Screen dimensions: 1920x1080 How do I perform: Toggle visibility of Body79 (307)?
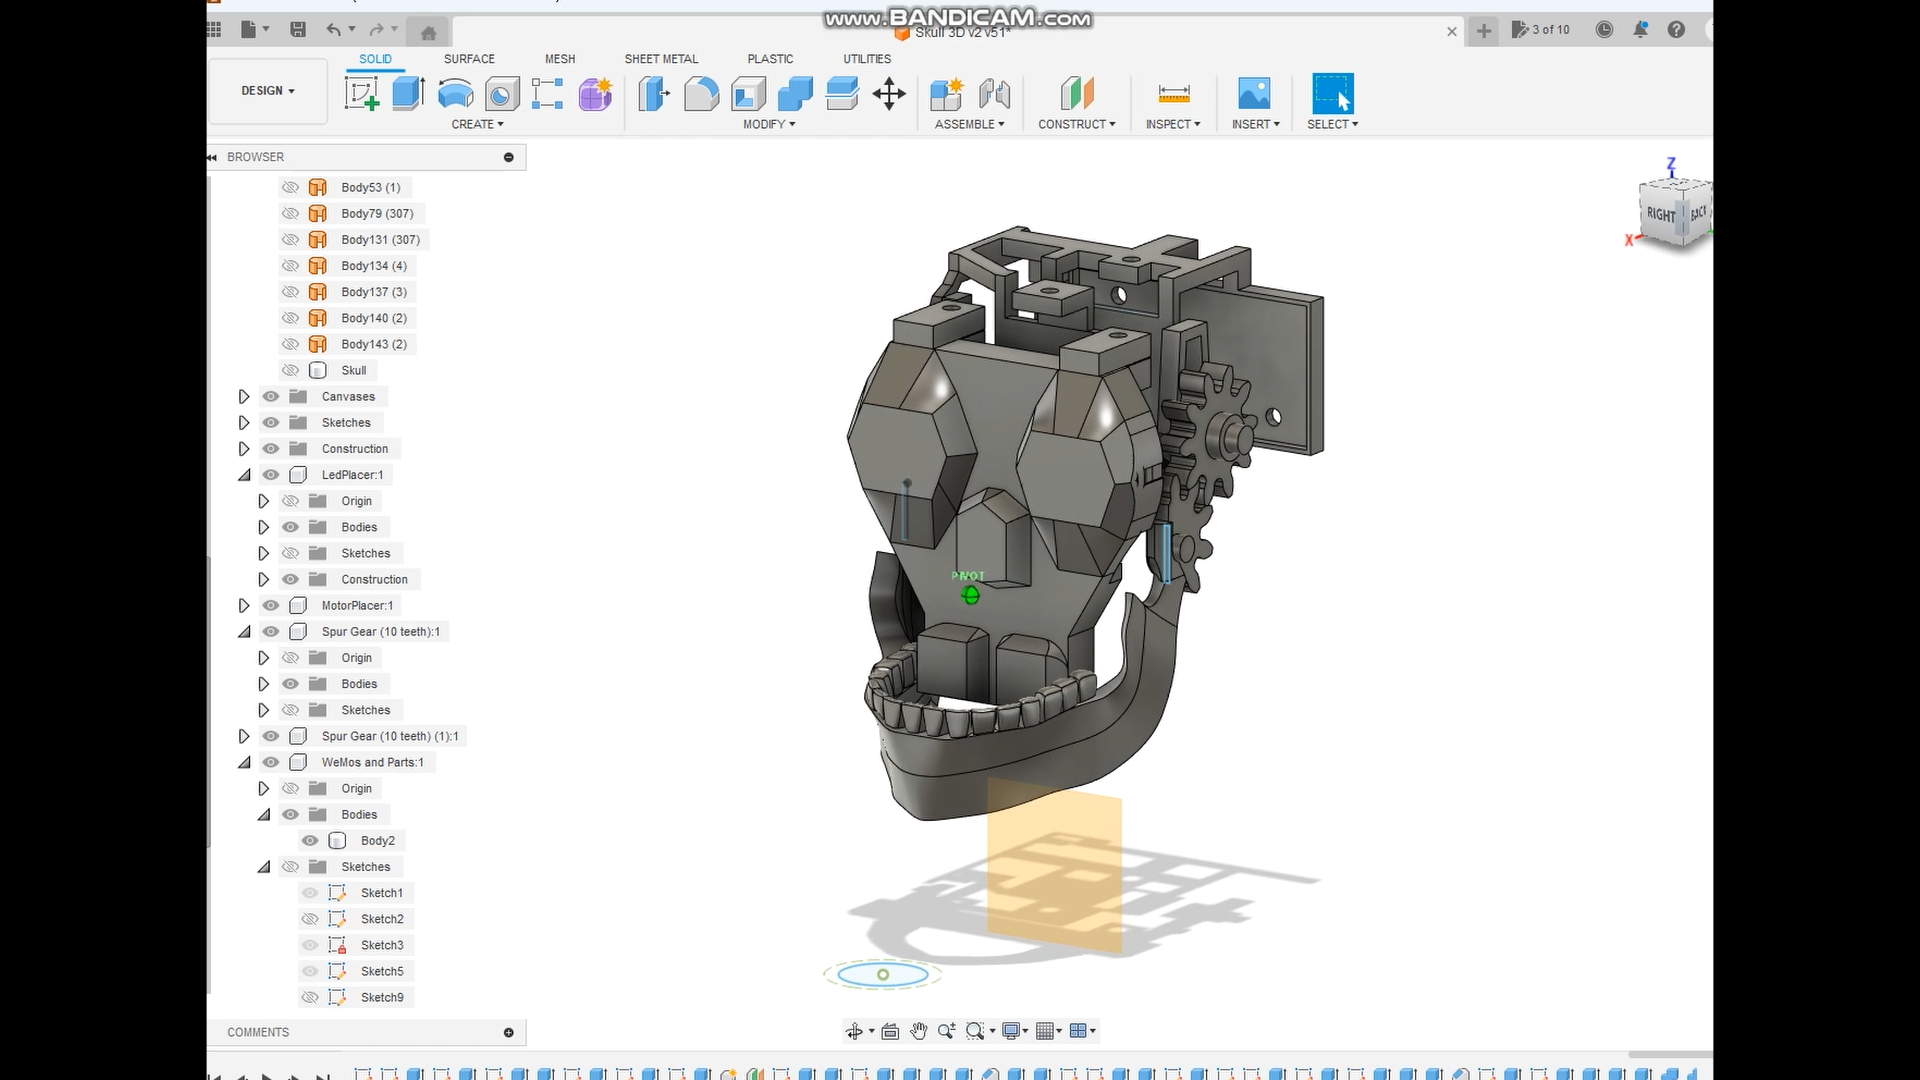click(x=290, y=212)
